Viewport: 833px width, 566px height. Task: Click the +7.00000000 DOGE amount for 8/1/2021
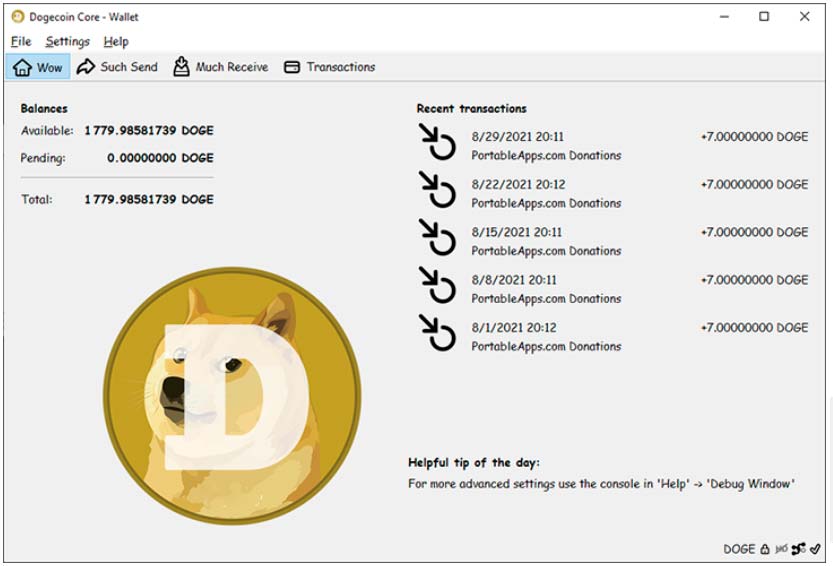754,328
